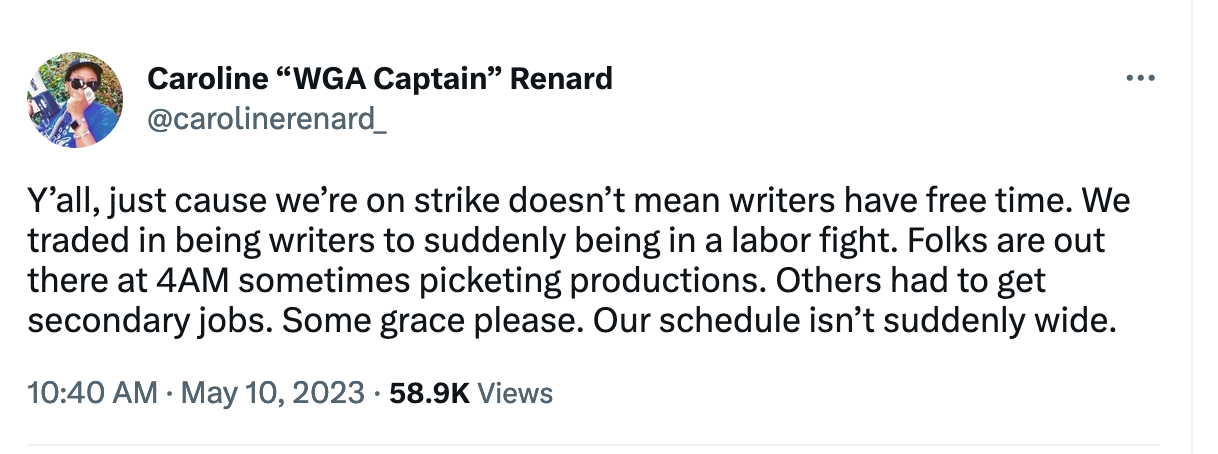Open the three-dot More options menu
Screen dimensions: 1218x454
1140,78
